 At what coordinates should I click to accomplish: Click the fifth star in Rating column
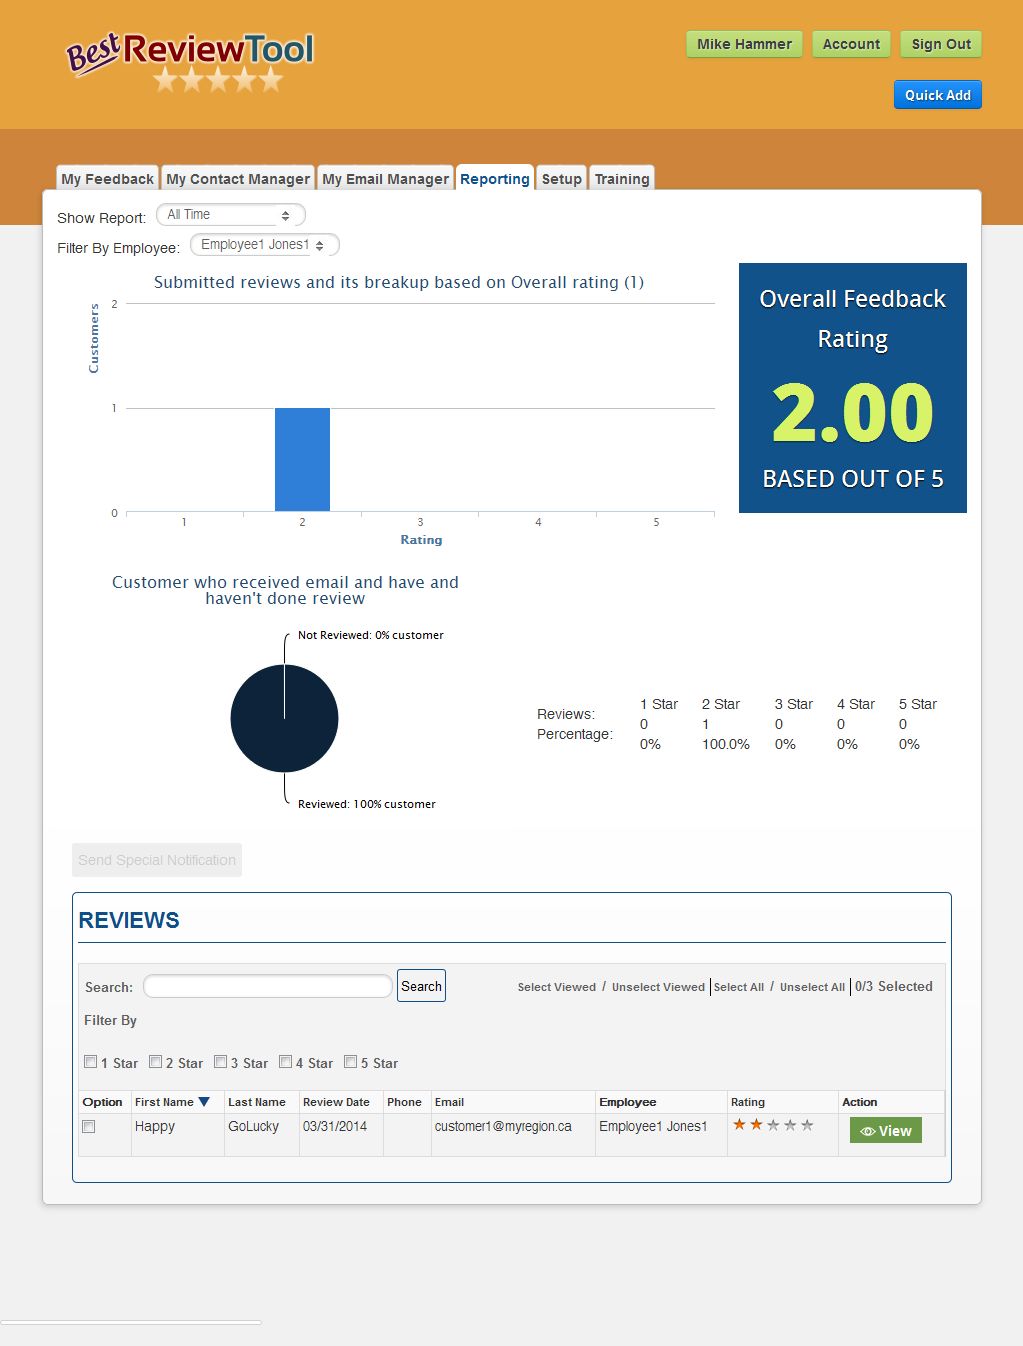point(807,1125)
